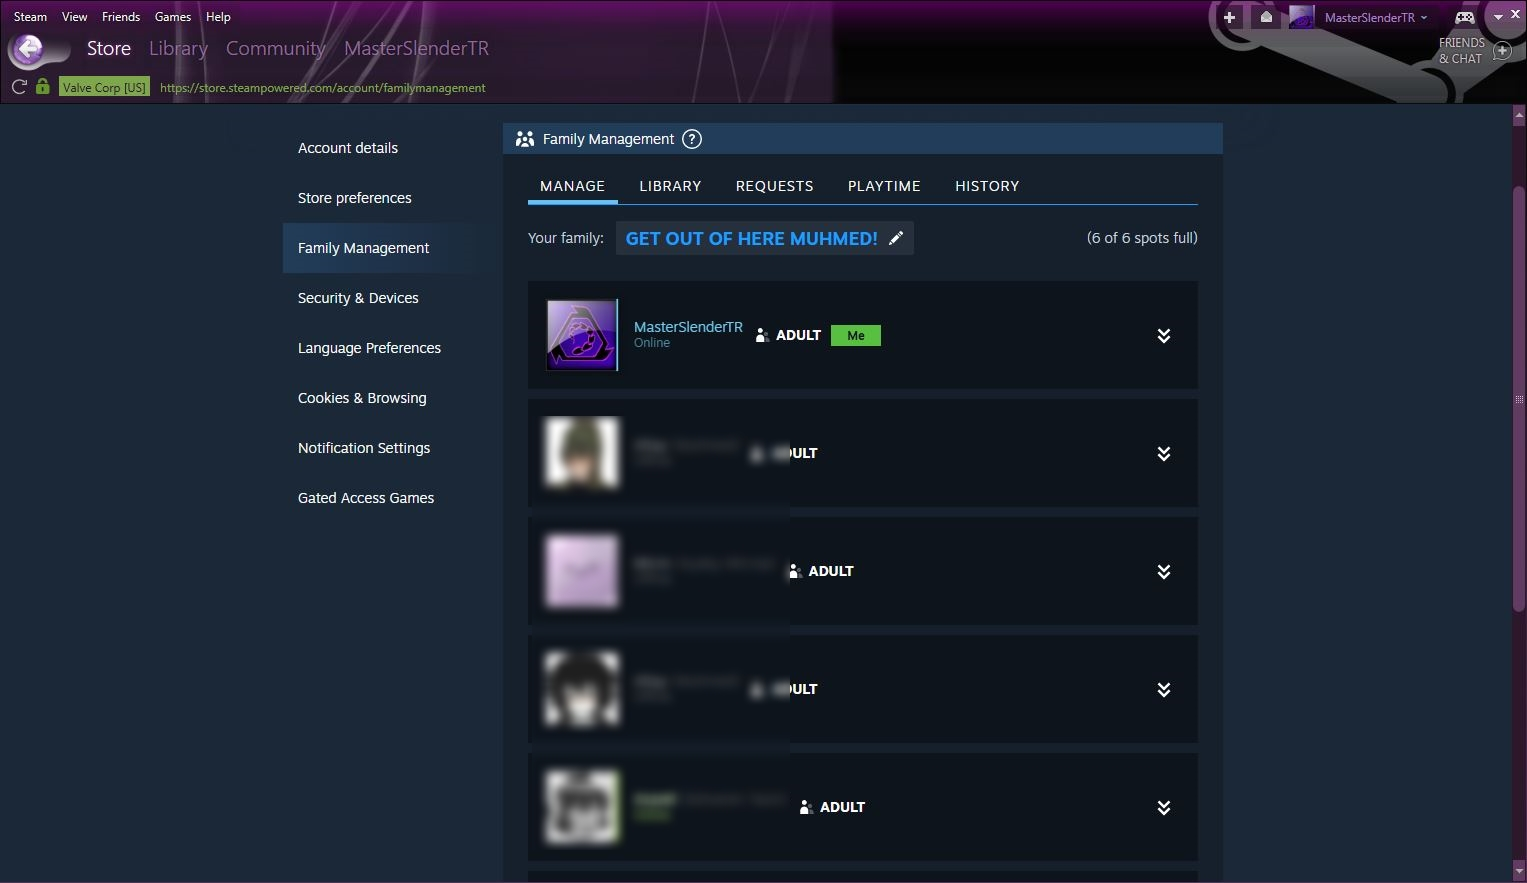Open Gated Access Games in the sidebar
The image size is (1527, 883).
pos(366,498)
